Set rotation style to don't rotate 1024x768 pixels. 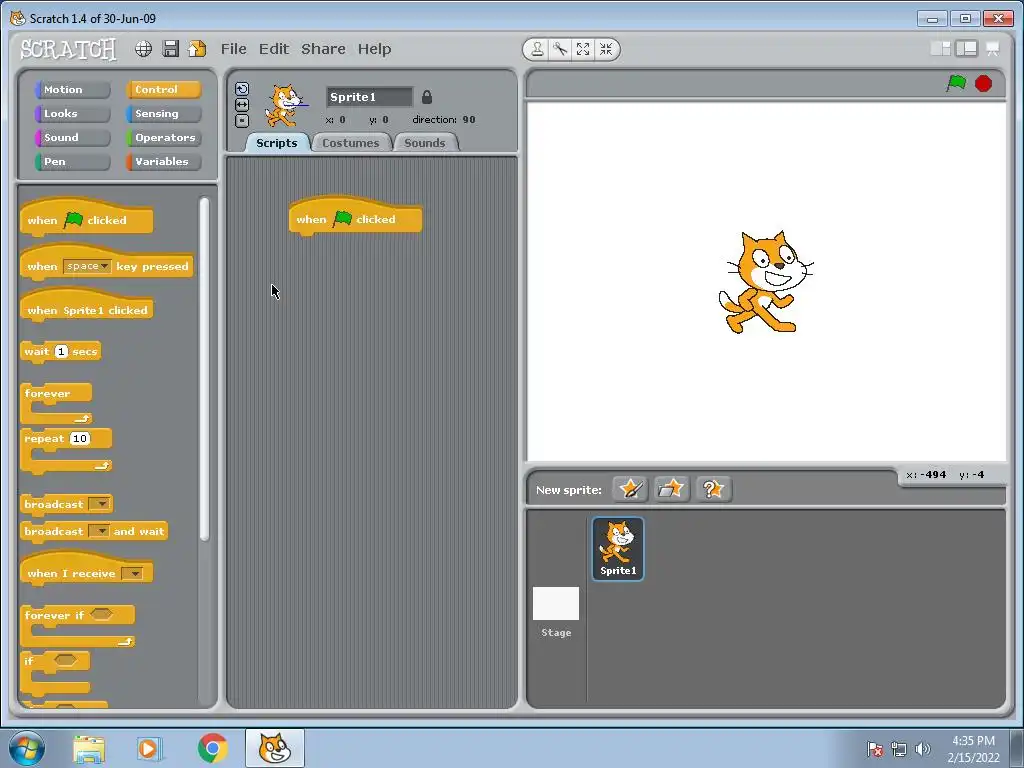tap(242, 120)
